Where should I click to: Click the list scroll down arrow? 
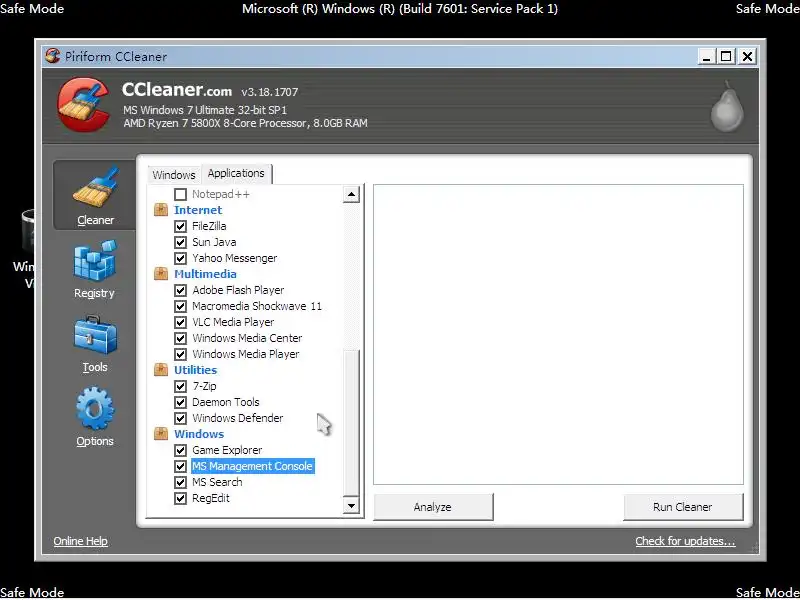coord(351,506)
